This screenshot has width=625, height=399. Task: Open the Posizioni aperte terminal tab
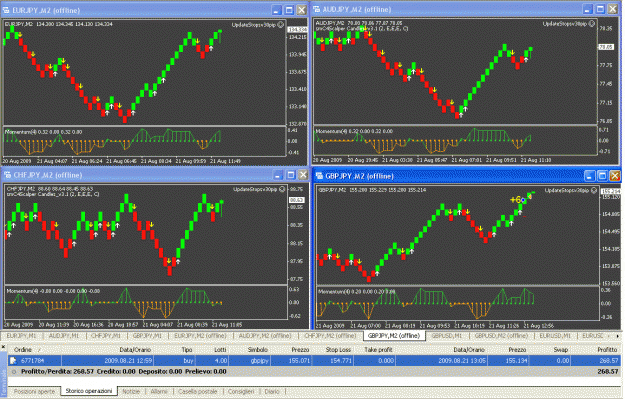click(34, 392)
